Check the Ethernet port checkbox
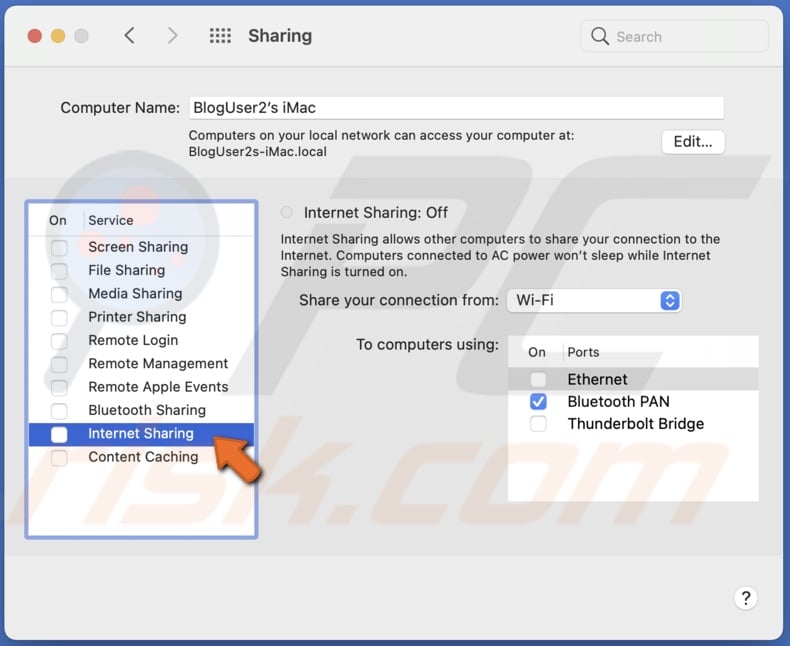Viewport: 790px width, 646px height. [x=538, y=379]
